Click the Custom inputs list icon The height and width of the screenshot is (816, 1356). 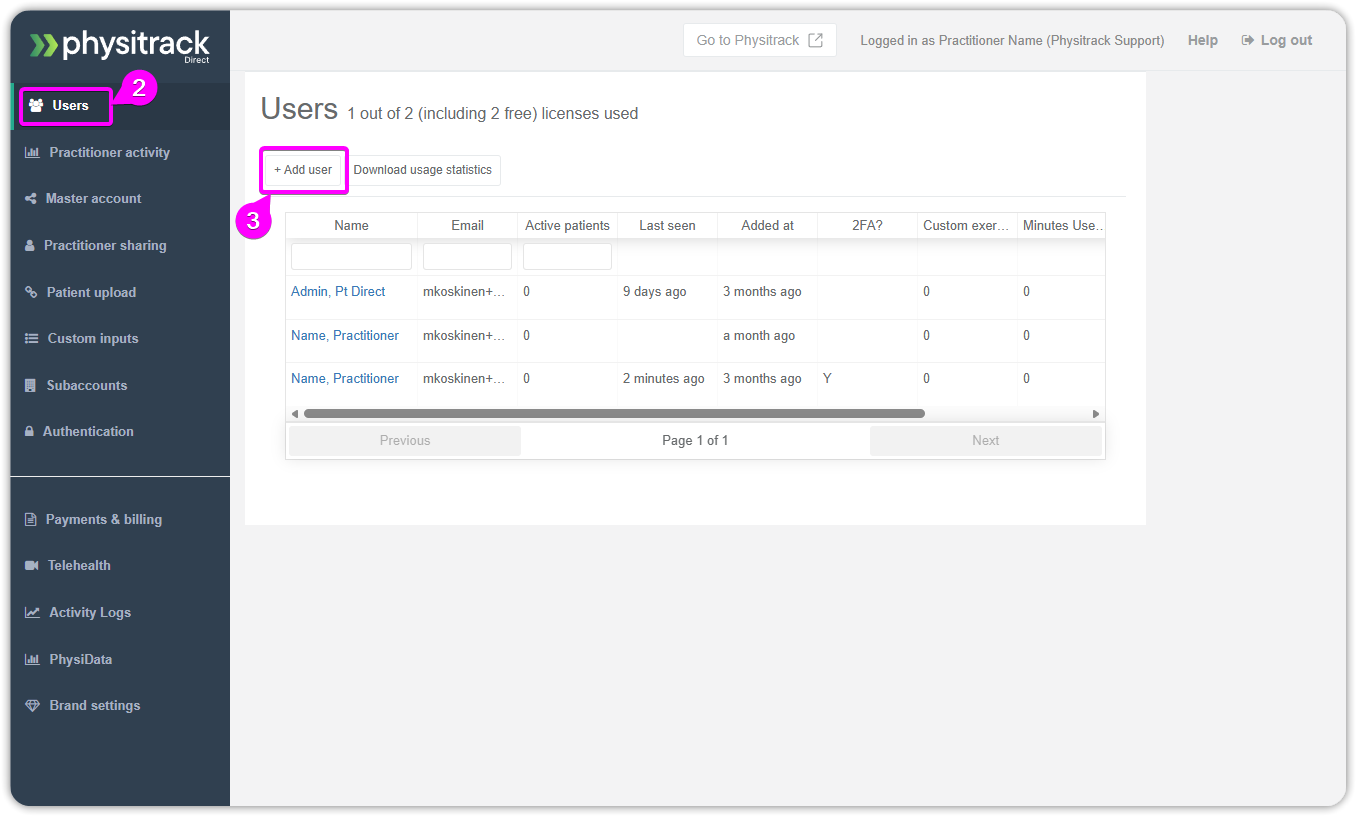(31, 338)
